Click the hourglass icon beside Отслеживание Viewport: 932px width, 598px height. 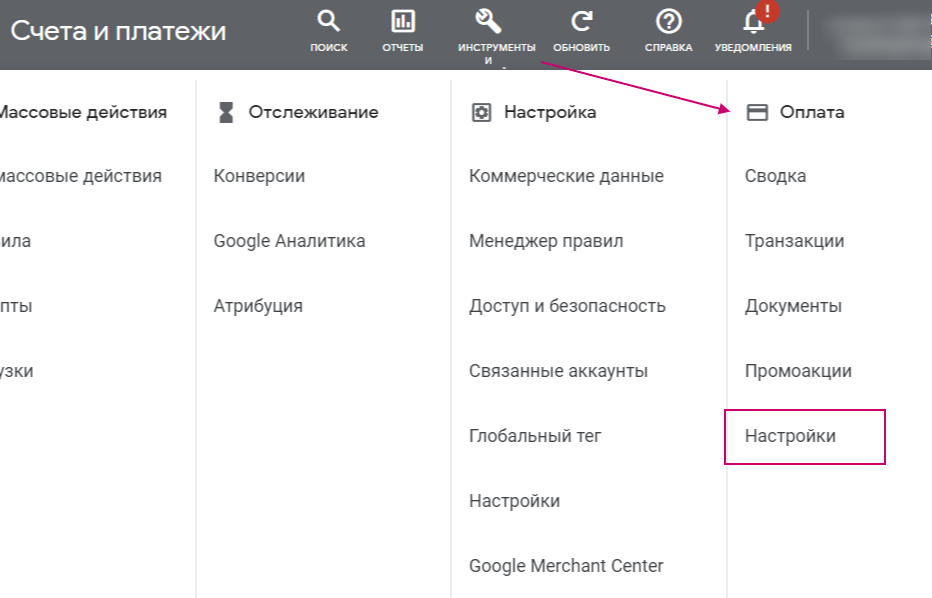226,112
